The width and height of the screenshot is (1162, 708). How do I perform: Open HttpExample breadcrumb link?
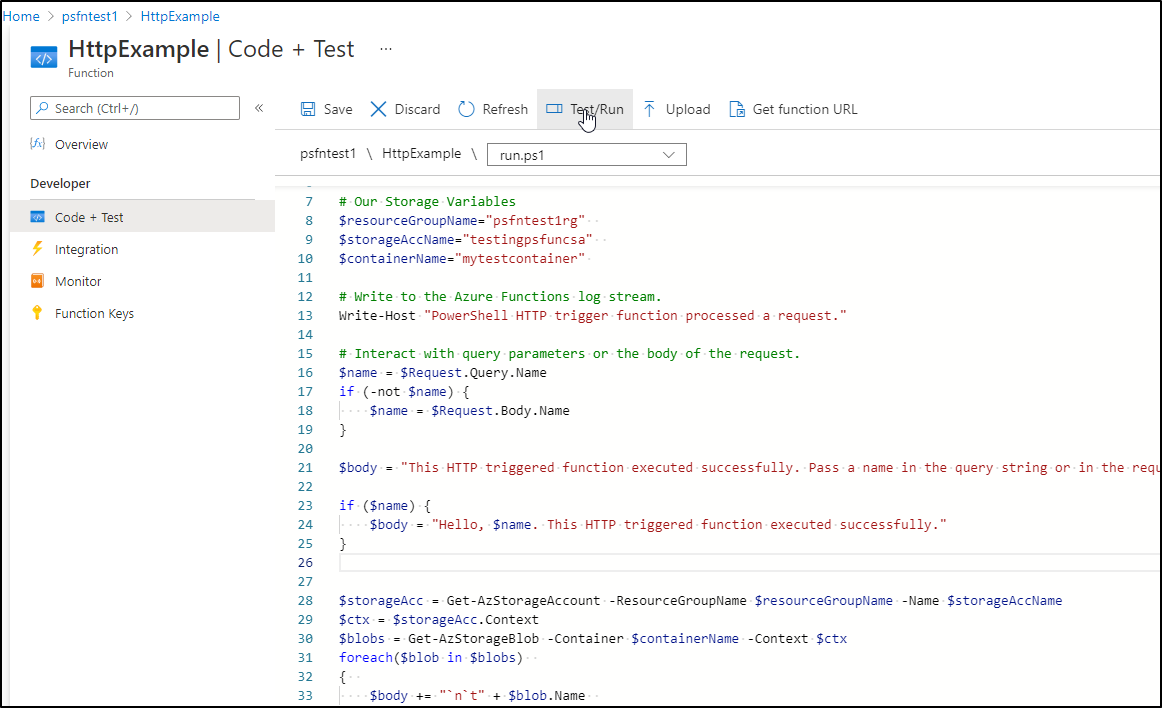tap(180, 16)
